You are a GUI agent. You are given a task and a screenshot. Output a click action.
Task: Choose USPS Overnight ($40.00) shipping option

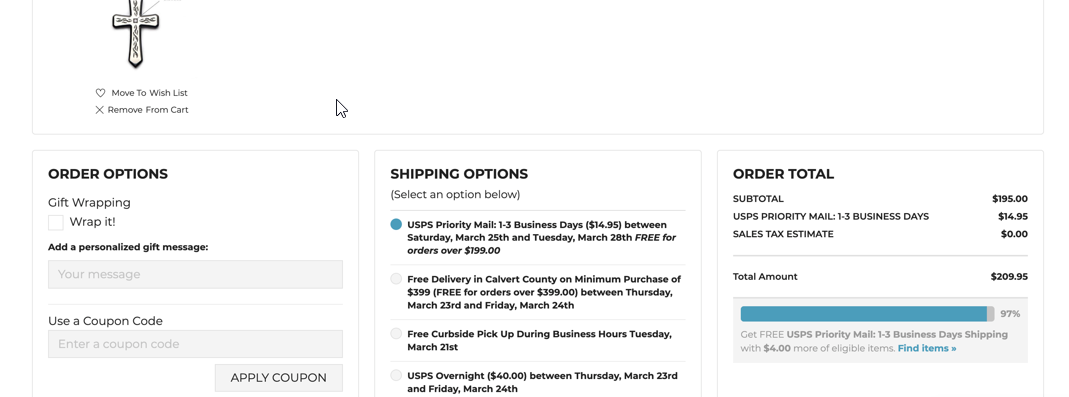396,375
